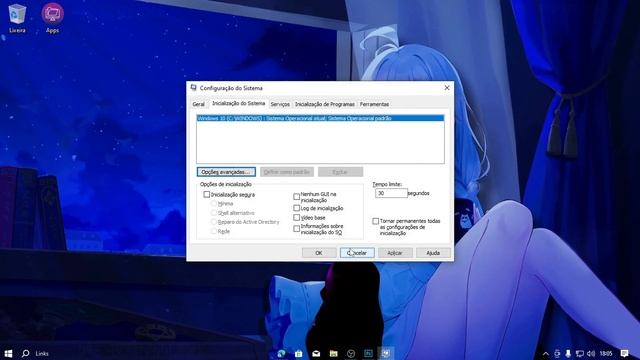Click the taskbar search magnifier icon
Viewport: 640px width, 360px height.
pos(25,353)
